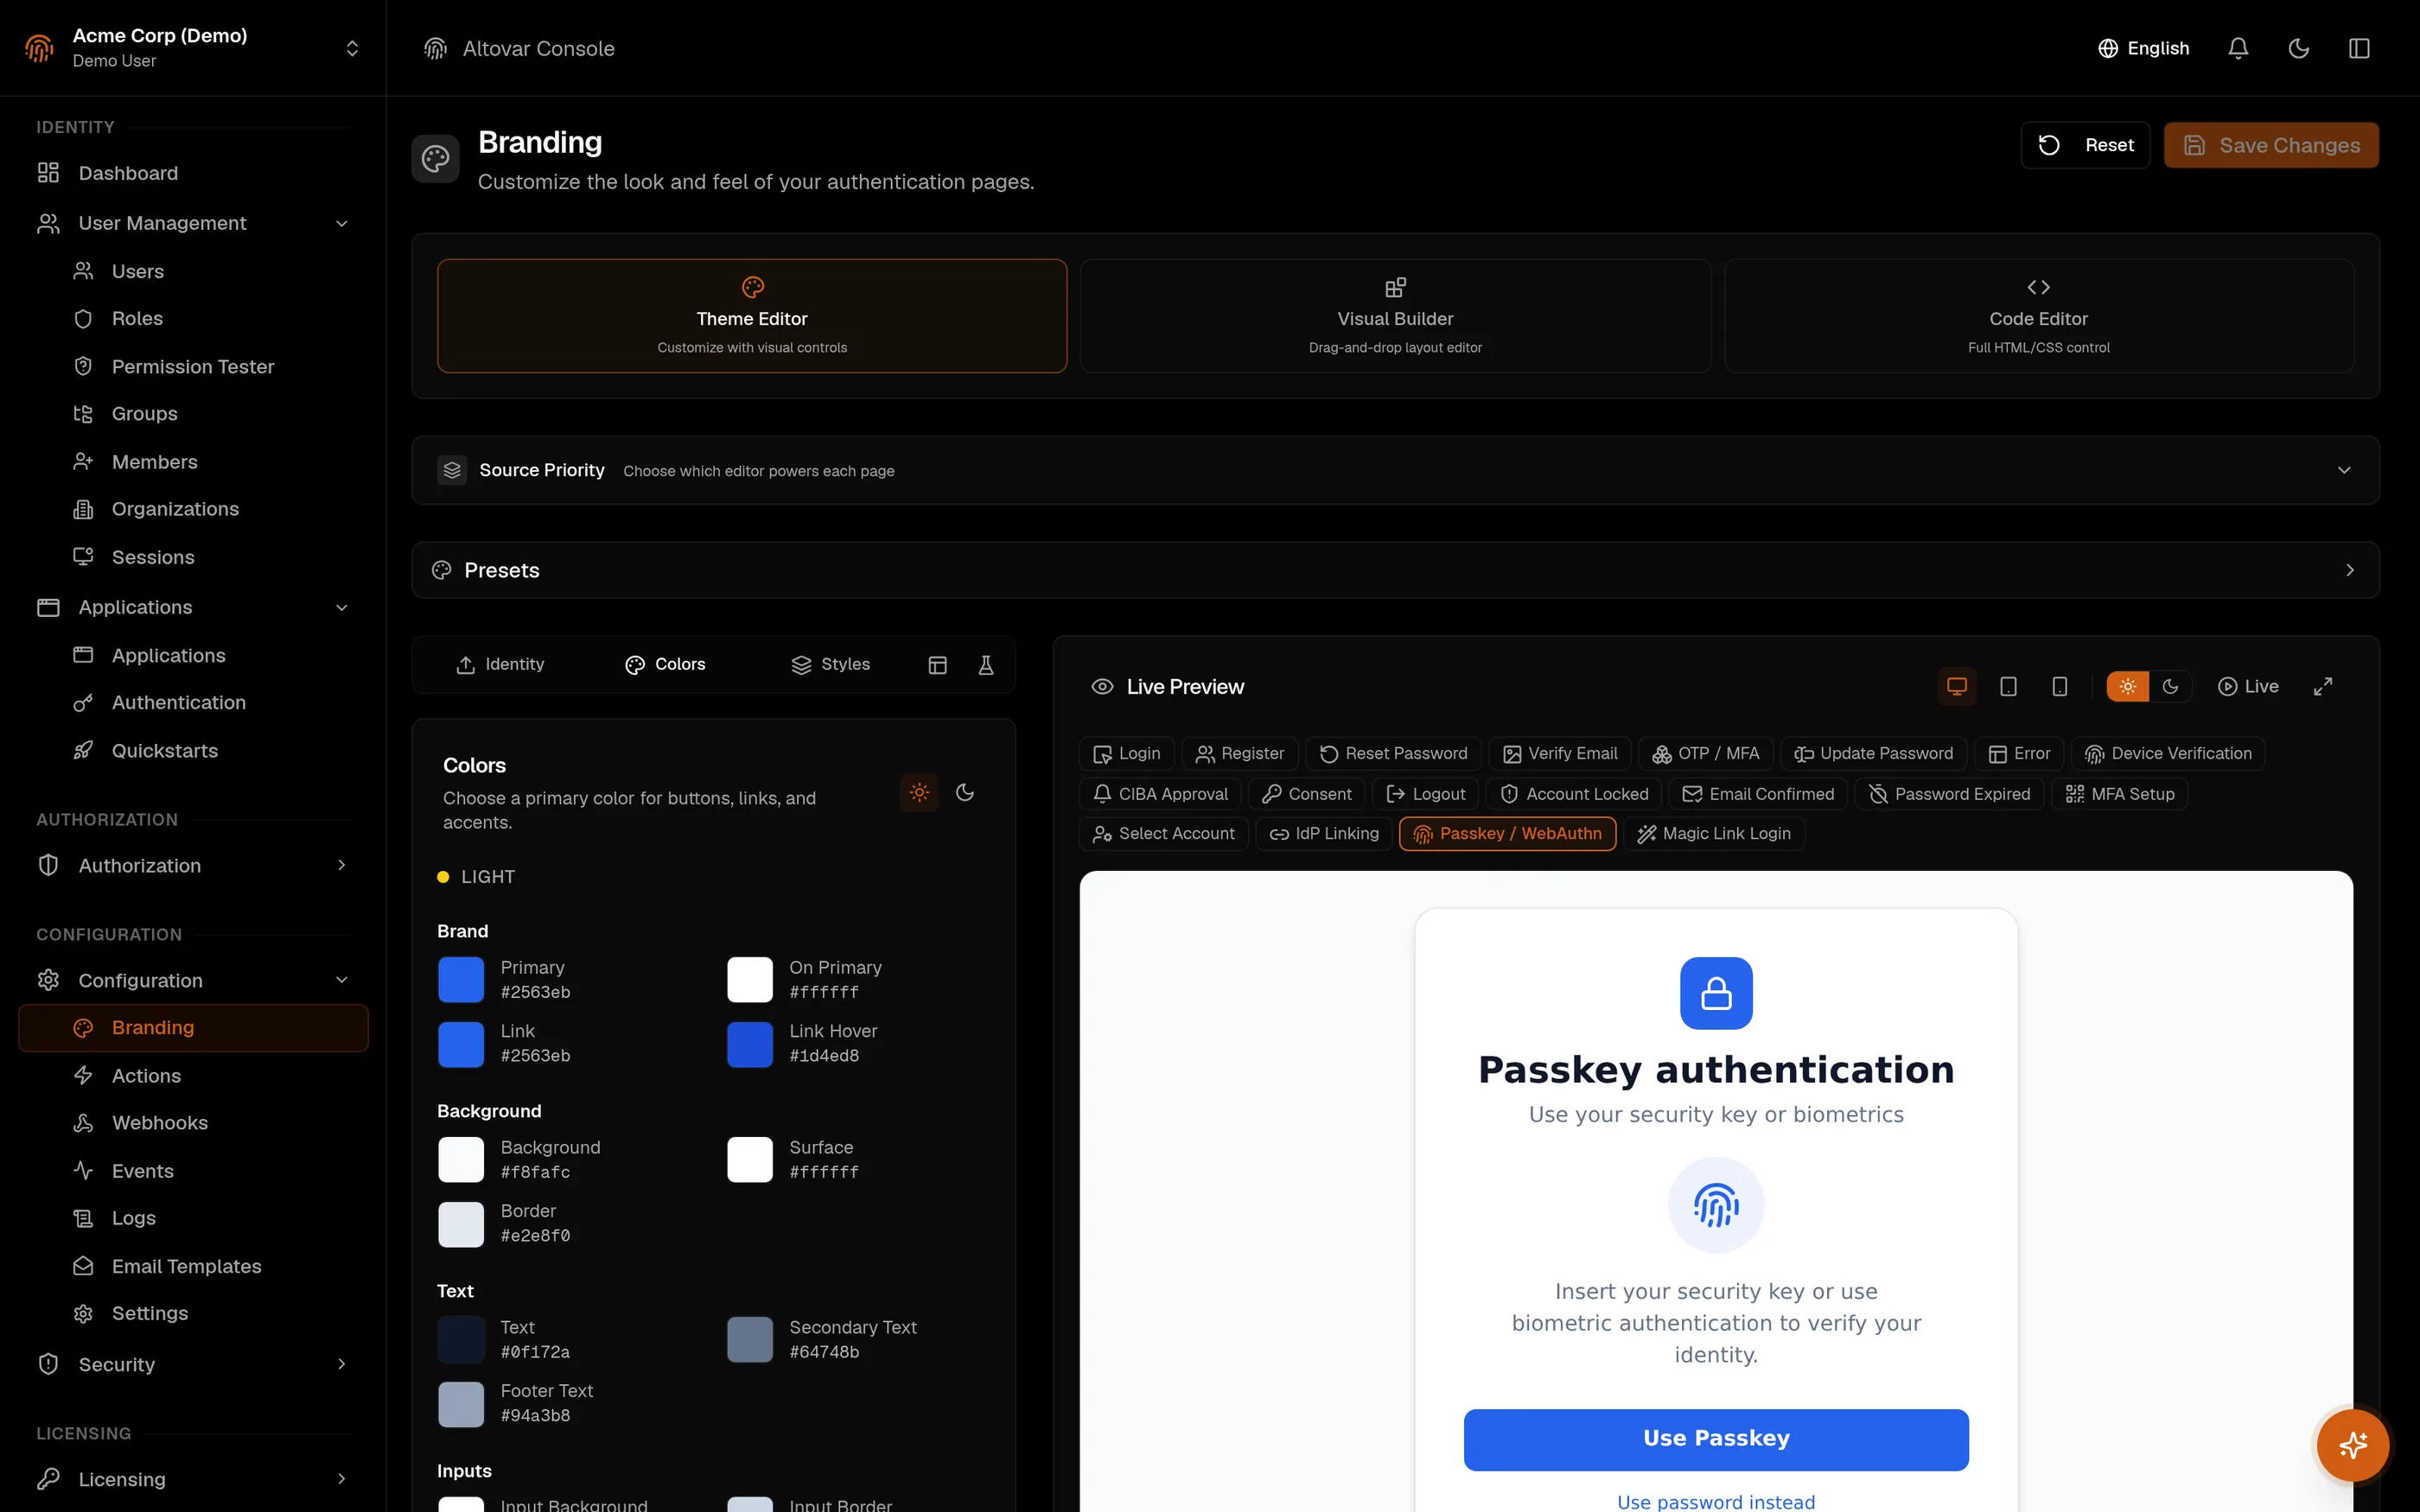The width and height of the screenshot is (2420, 1512).
Task: Open Webhooks page
Action: click(193, 1123)
